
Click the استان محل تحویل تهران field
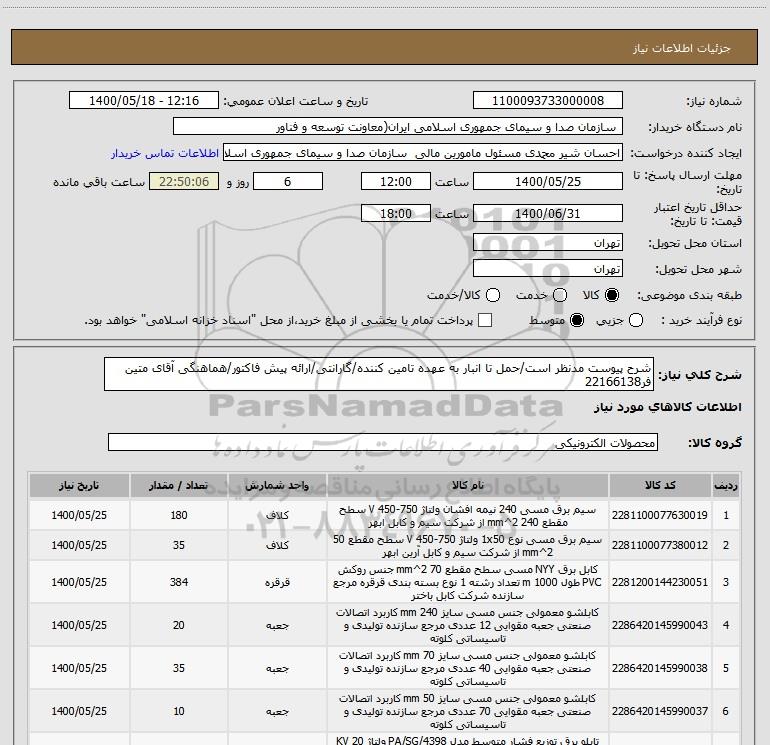click(548, 243)
